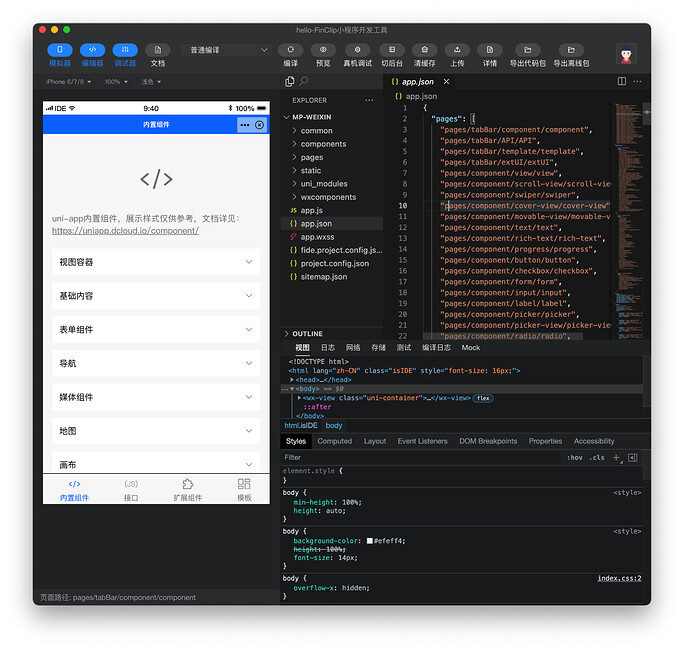Select the 接口 tab bar item

point(131,490)
